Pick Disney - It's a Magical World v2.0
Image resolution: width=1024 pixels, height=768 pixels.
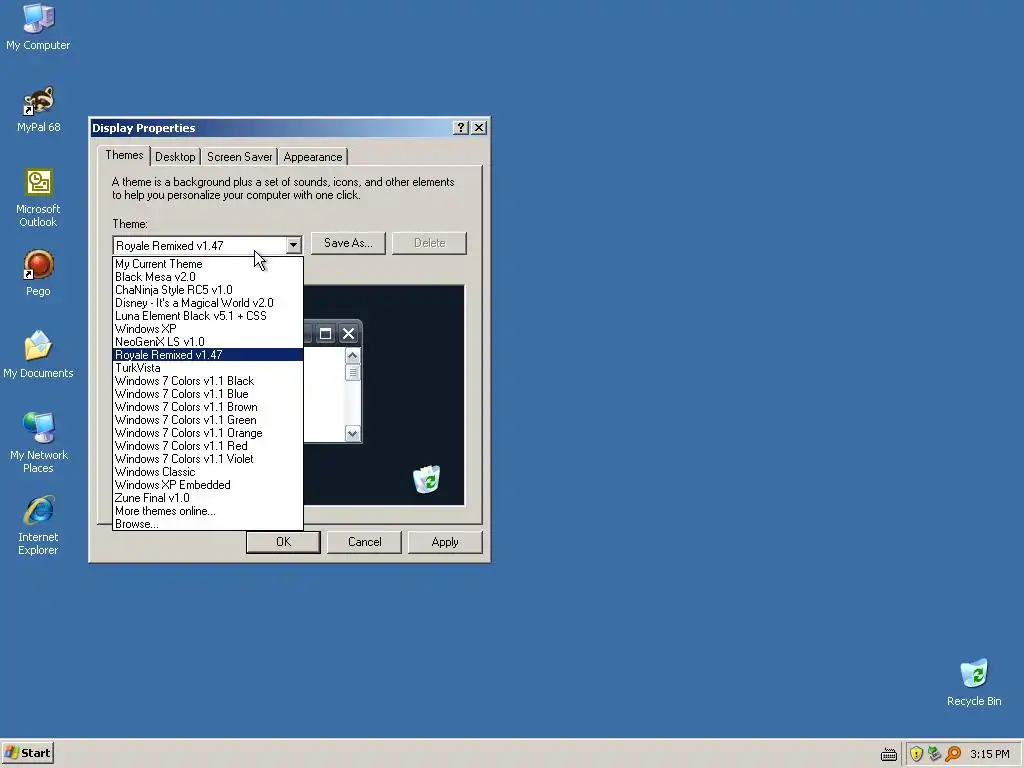[208, 303]
